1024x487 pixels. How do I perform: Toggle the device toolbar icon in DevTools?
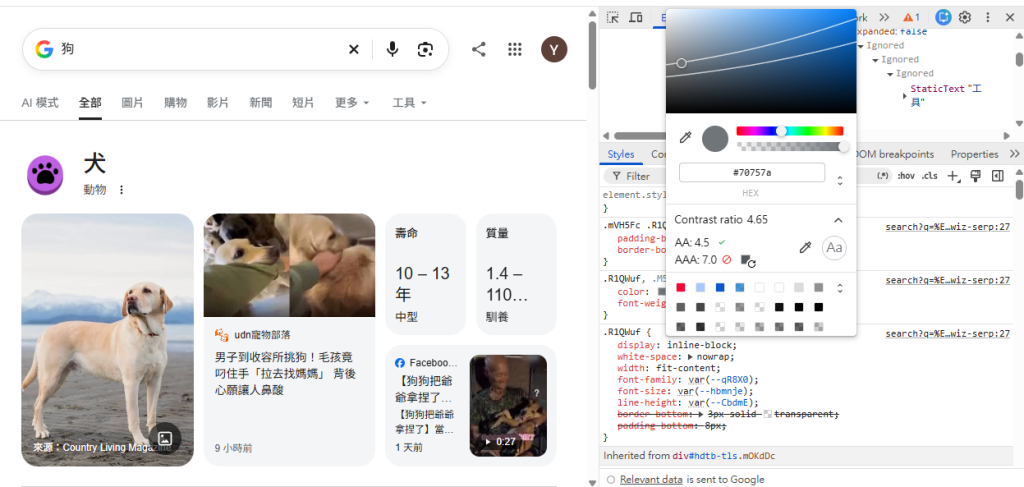pos(635,18)
